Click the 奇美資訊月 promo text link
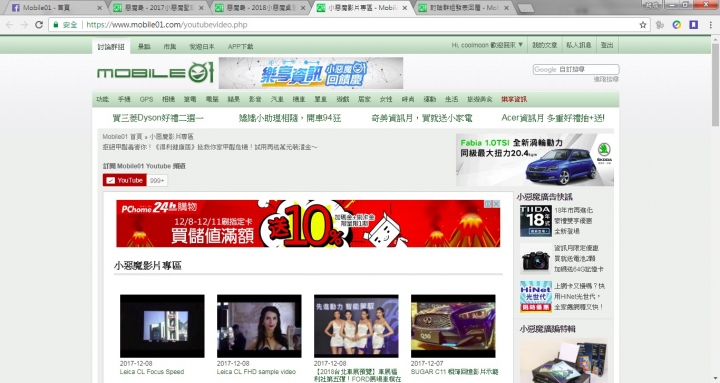 (x=422, y=118)
